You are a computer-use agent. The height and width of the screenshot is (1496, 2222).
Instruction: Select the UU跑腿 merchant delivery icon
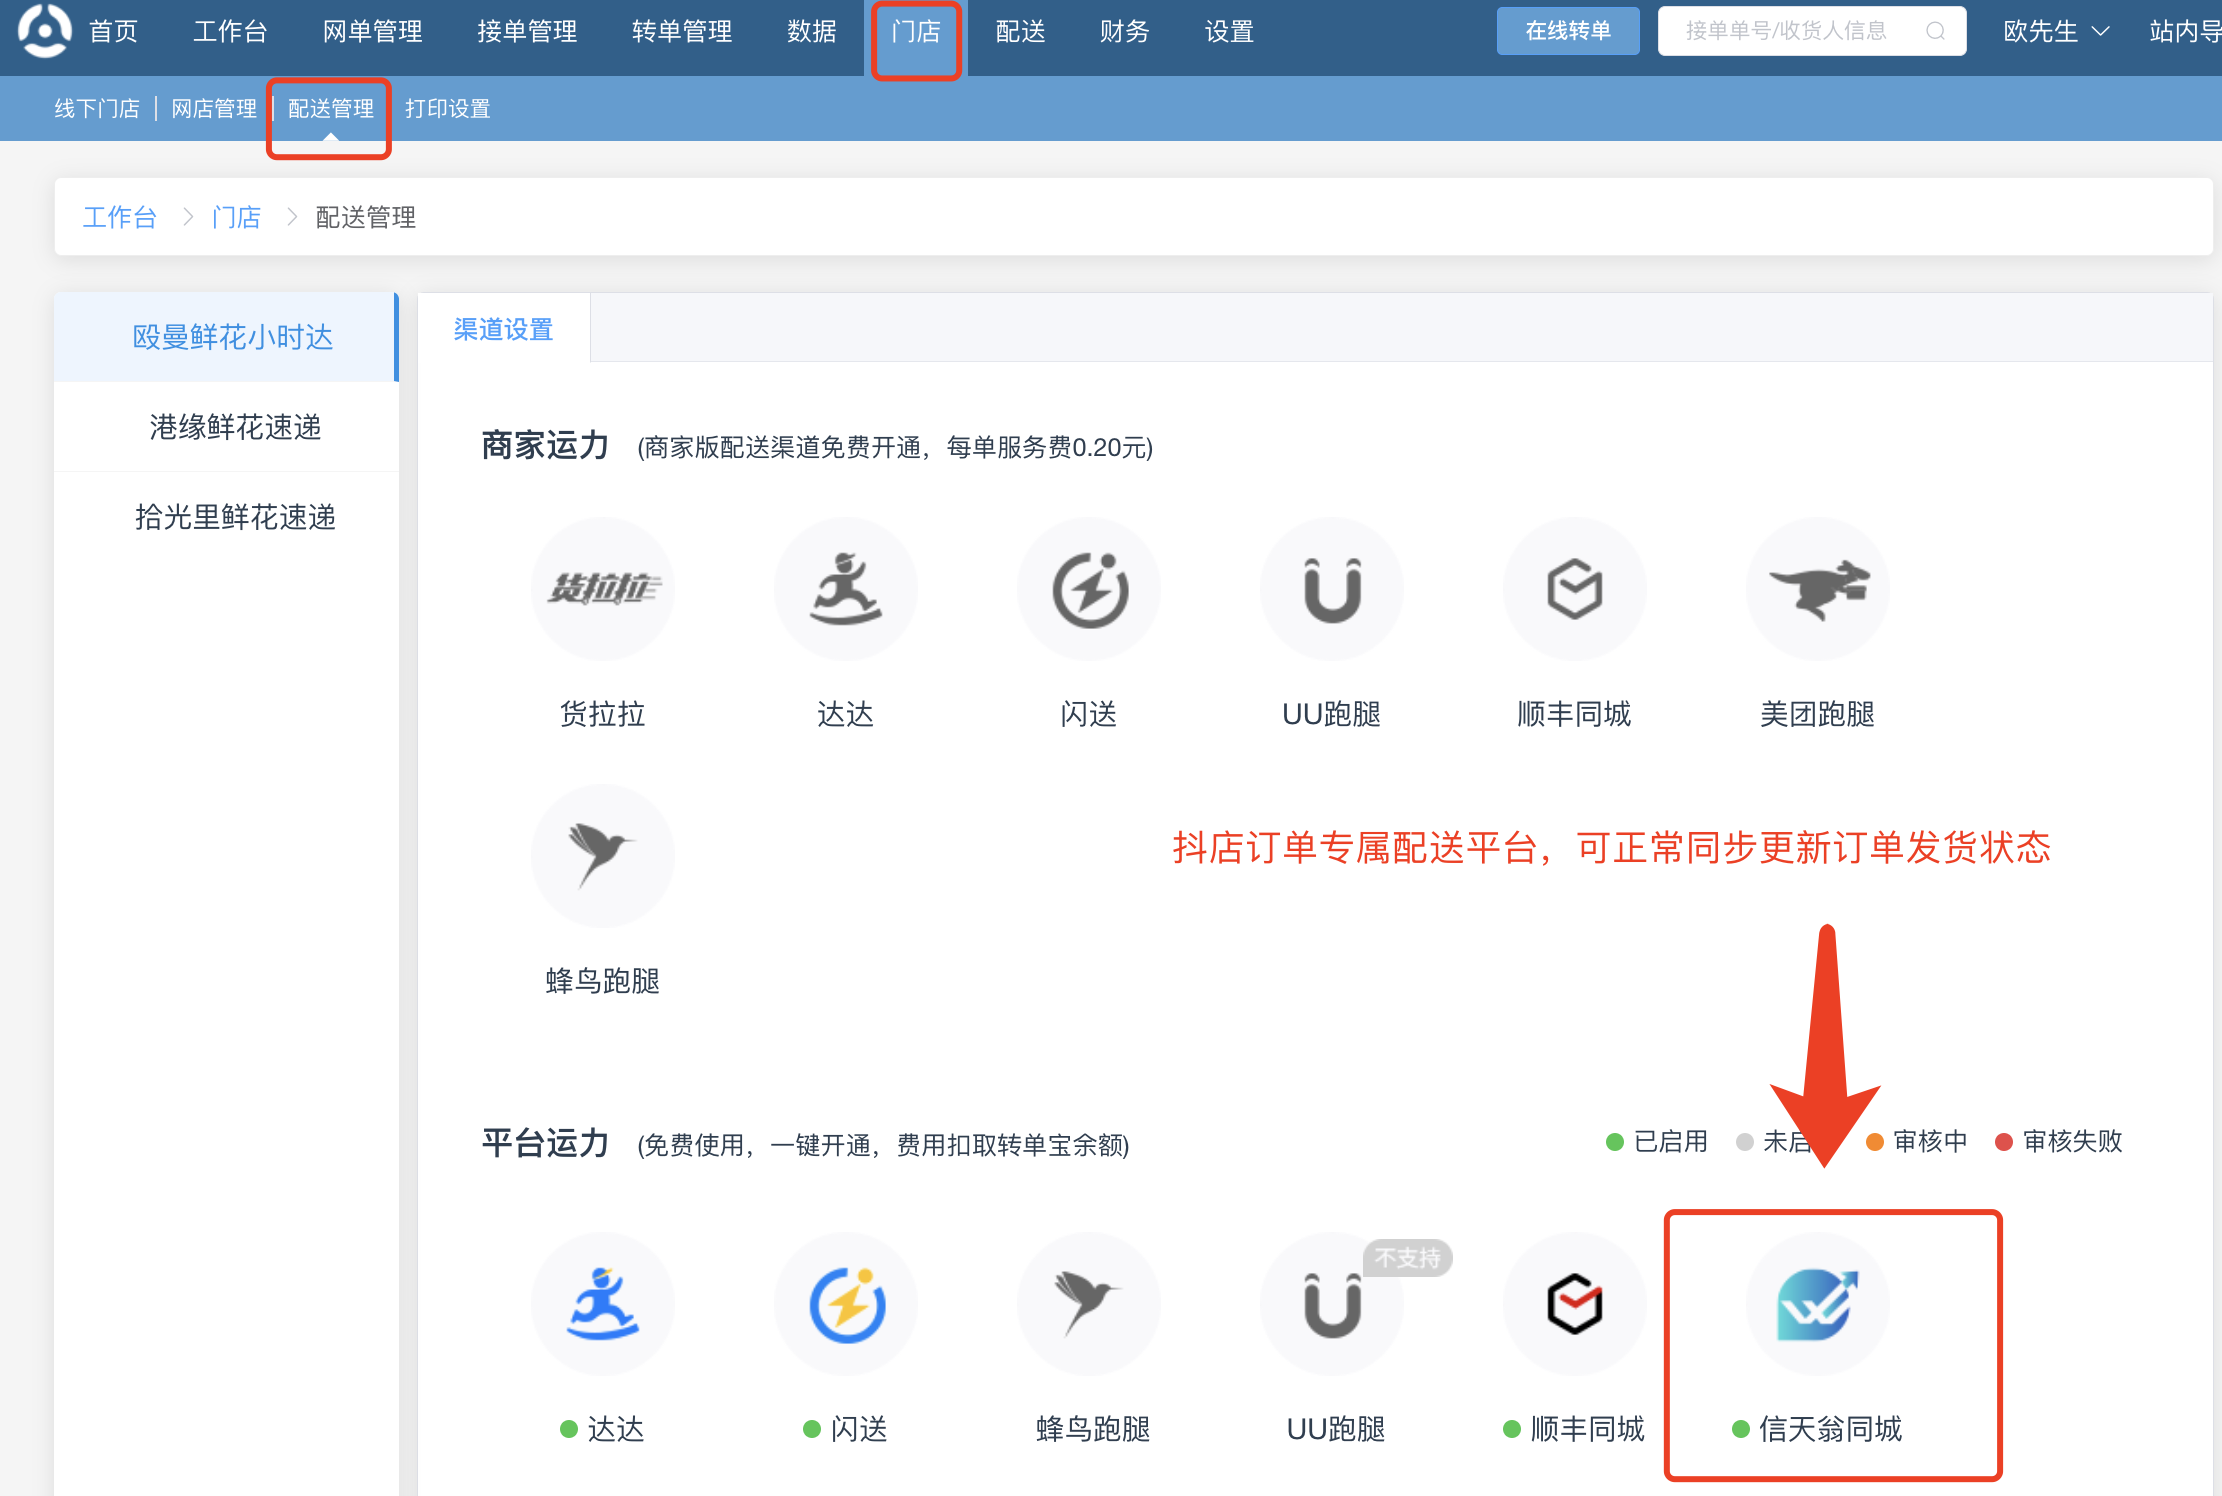pos(1332,589)
